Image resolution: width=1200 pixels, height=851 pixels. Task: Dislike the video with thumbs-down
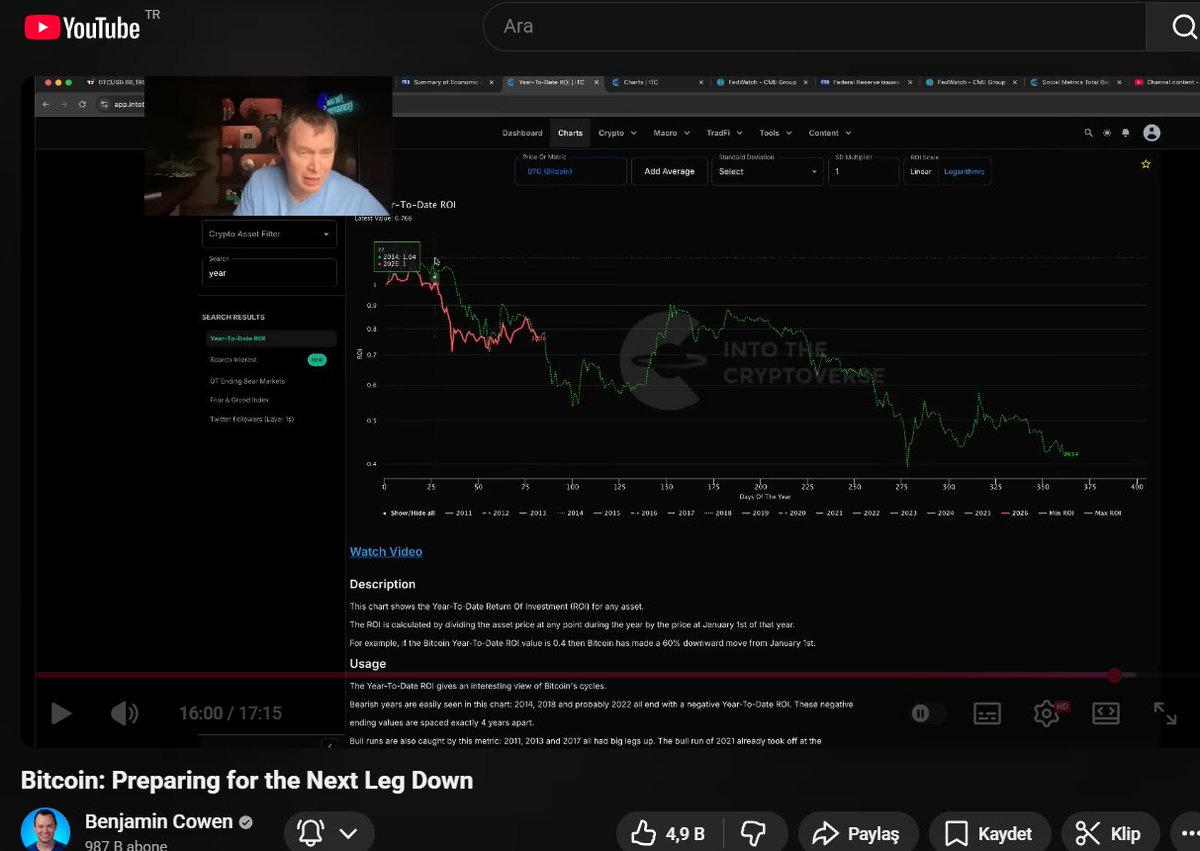pyautogui.click(x=752, y=833)
